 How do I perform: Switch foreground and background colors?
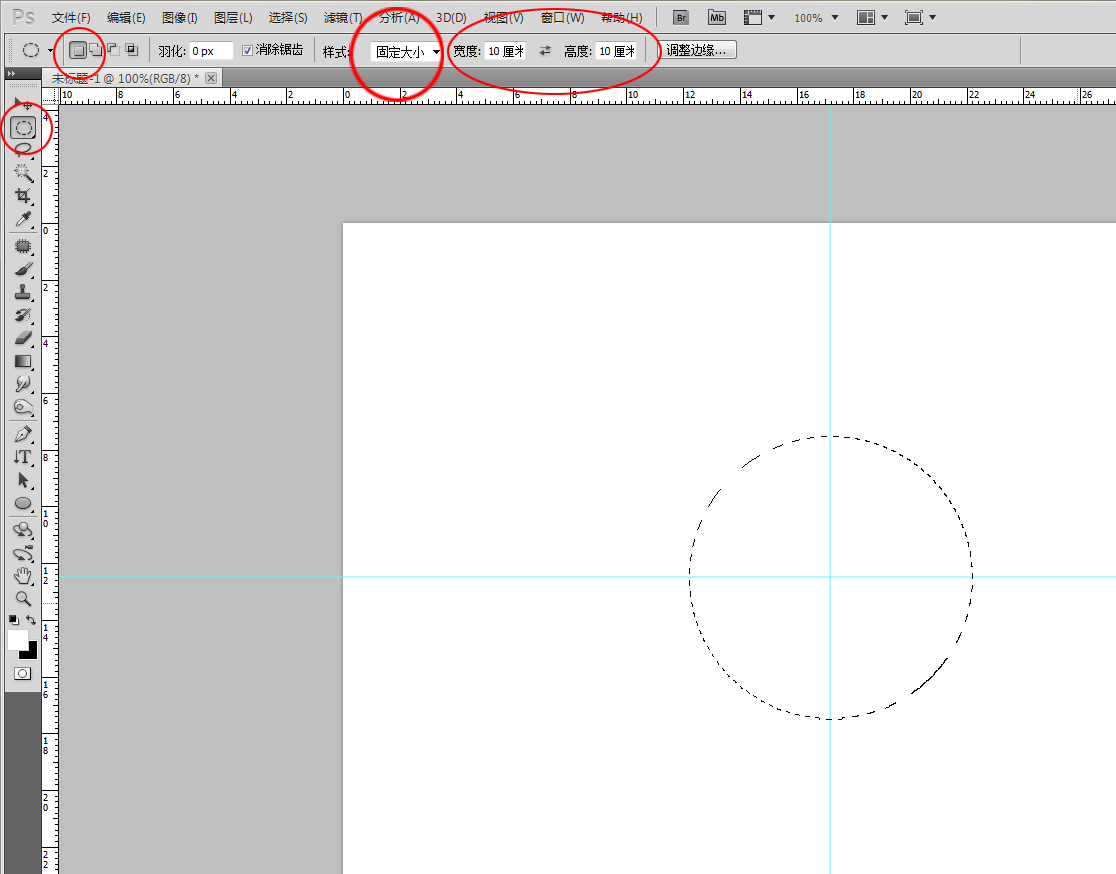pos(31,620)
